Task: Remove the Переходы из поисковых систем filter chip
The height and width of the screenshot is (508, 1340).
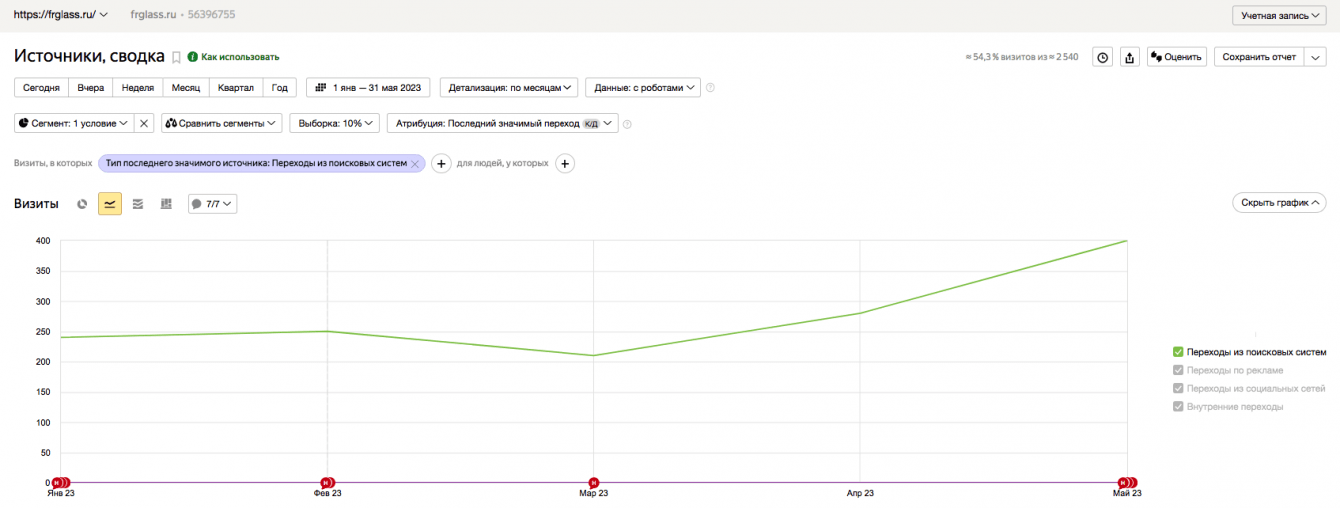Action: tap(415, 163)
